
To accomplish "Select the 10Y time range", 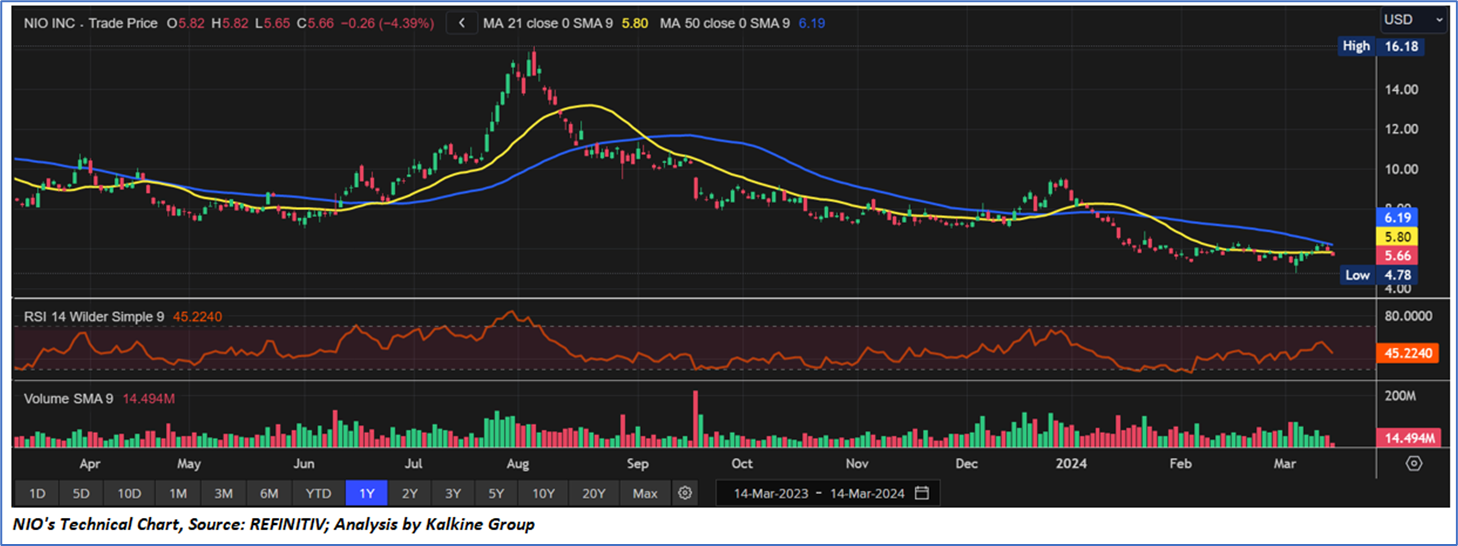I will [543, 493].
